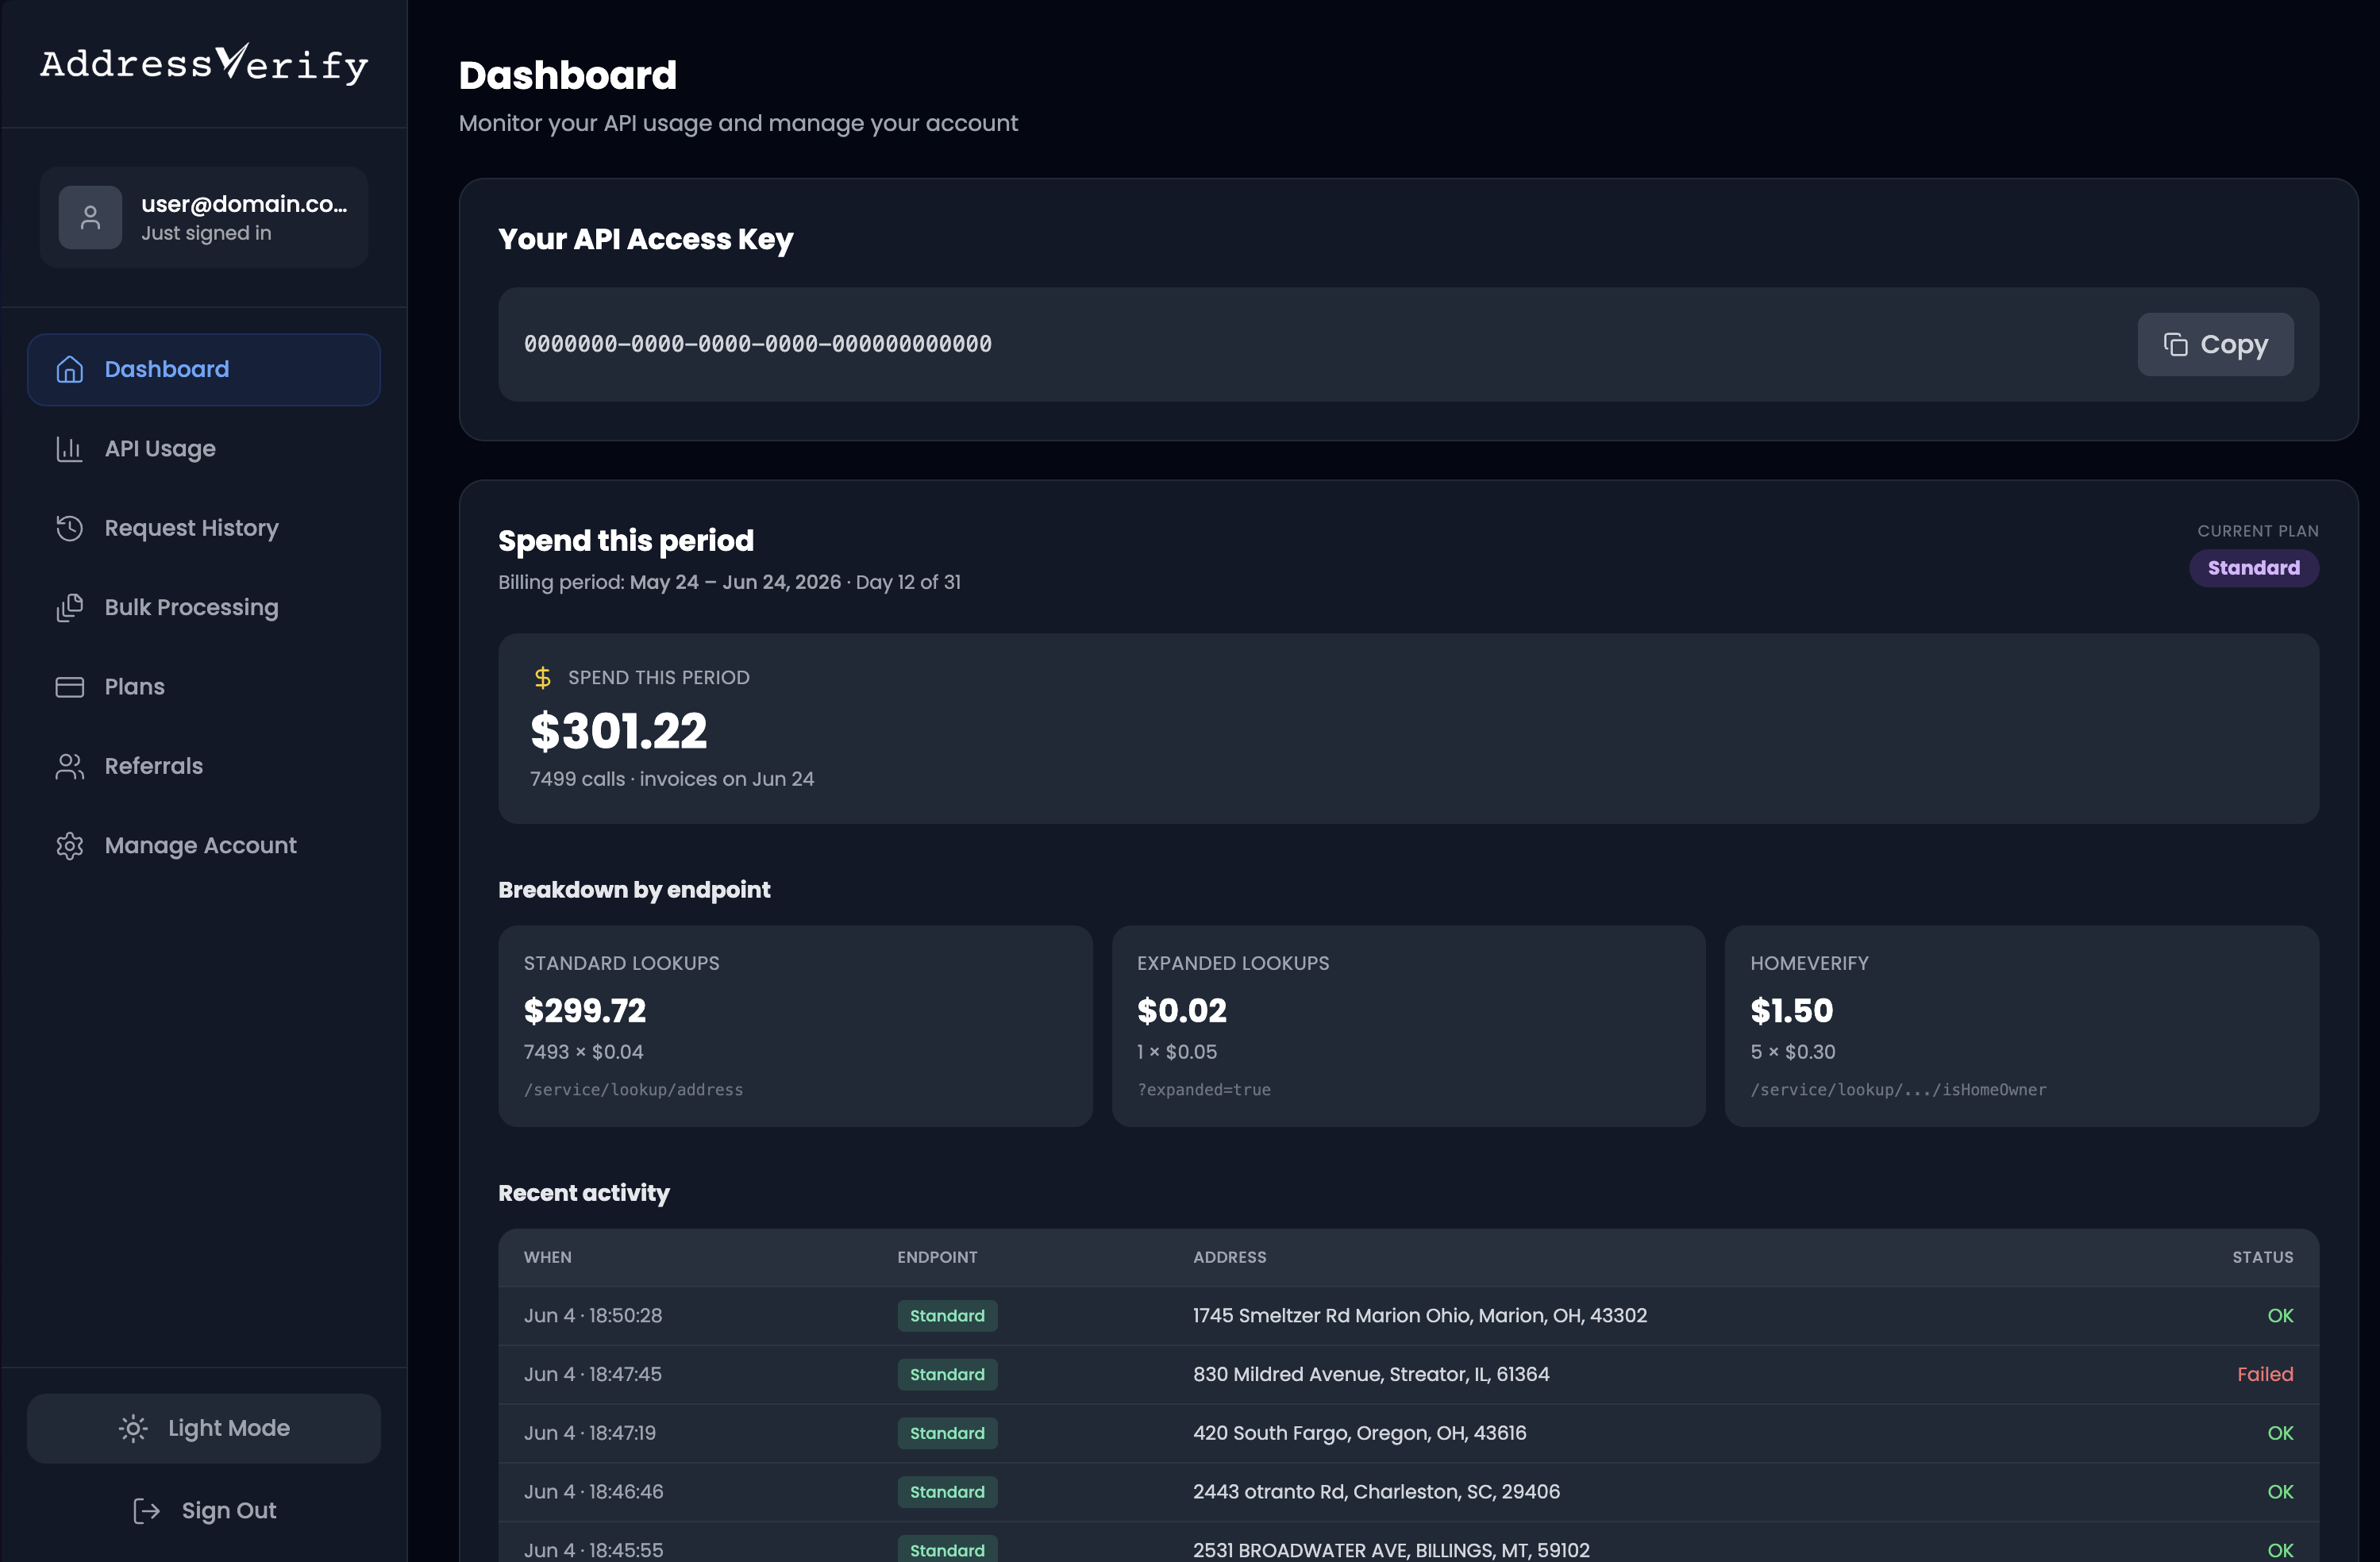Click the Request History clock icon
The height and width of the screenshot is (1562, 2380).
69,528
